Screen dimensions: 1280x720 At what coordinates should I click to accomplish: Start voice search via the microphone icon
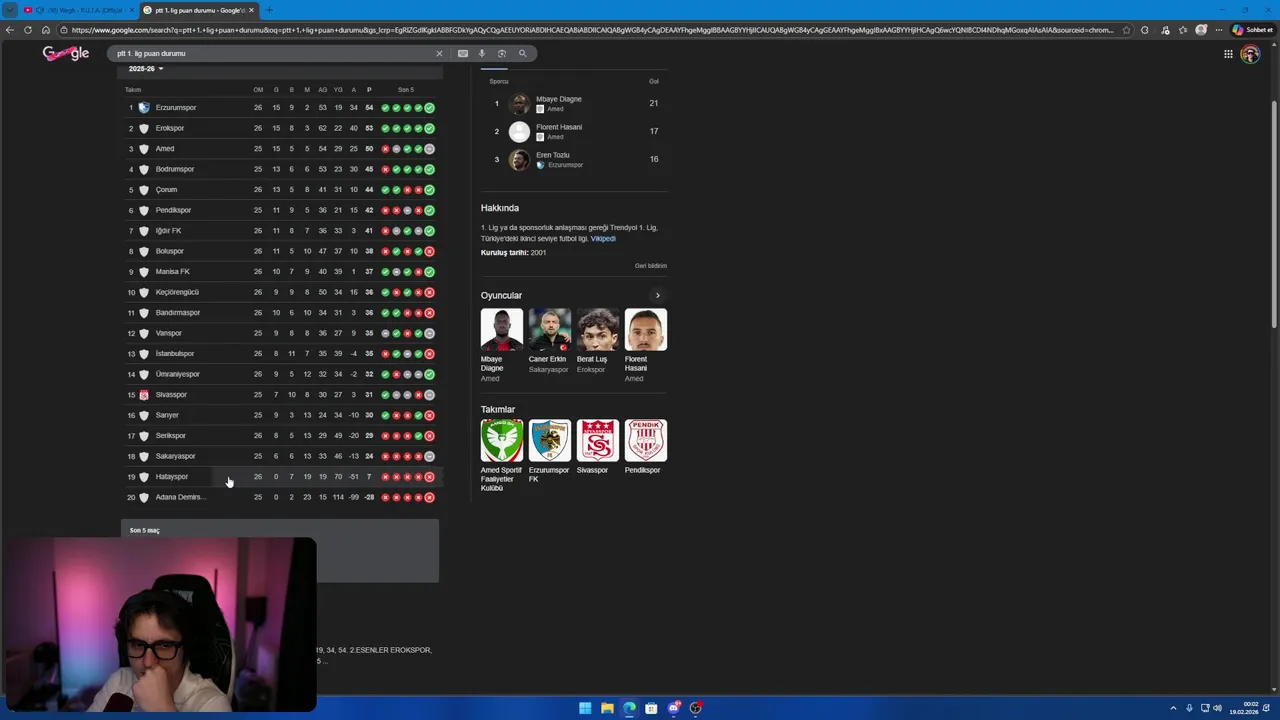[482, 54]
